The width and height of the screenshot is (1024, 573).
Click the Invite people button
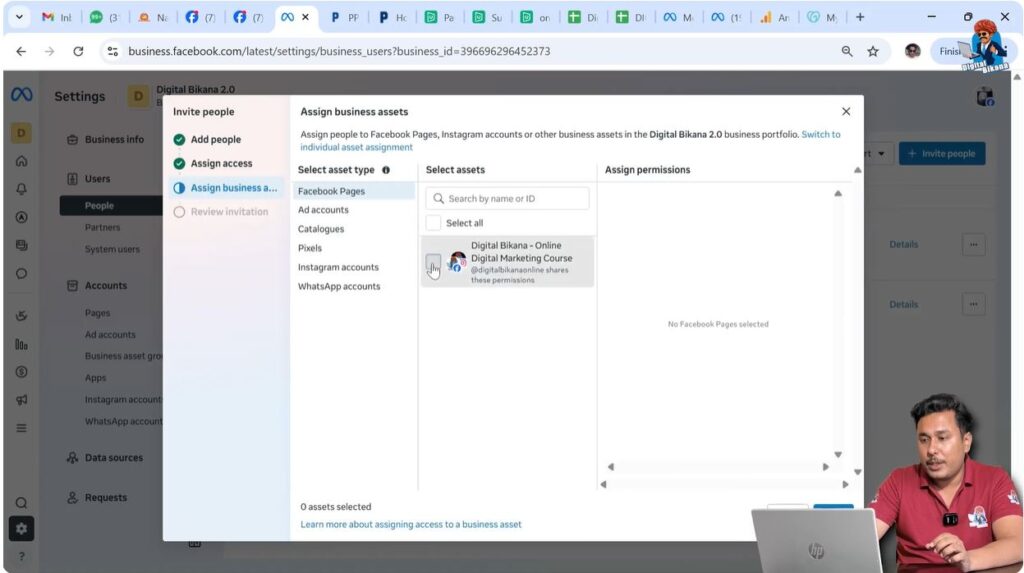point(942,154)
